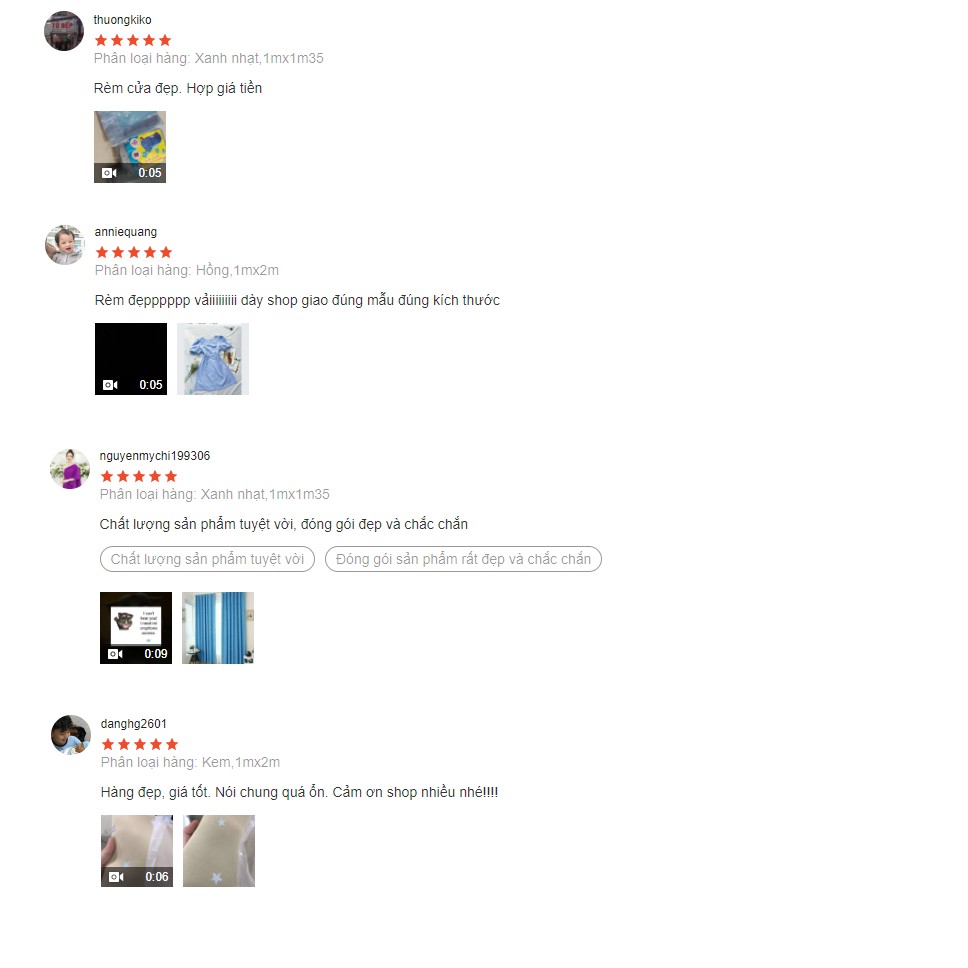
Task: Open username link thuongkiko
Action: 122,20
